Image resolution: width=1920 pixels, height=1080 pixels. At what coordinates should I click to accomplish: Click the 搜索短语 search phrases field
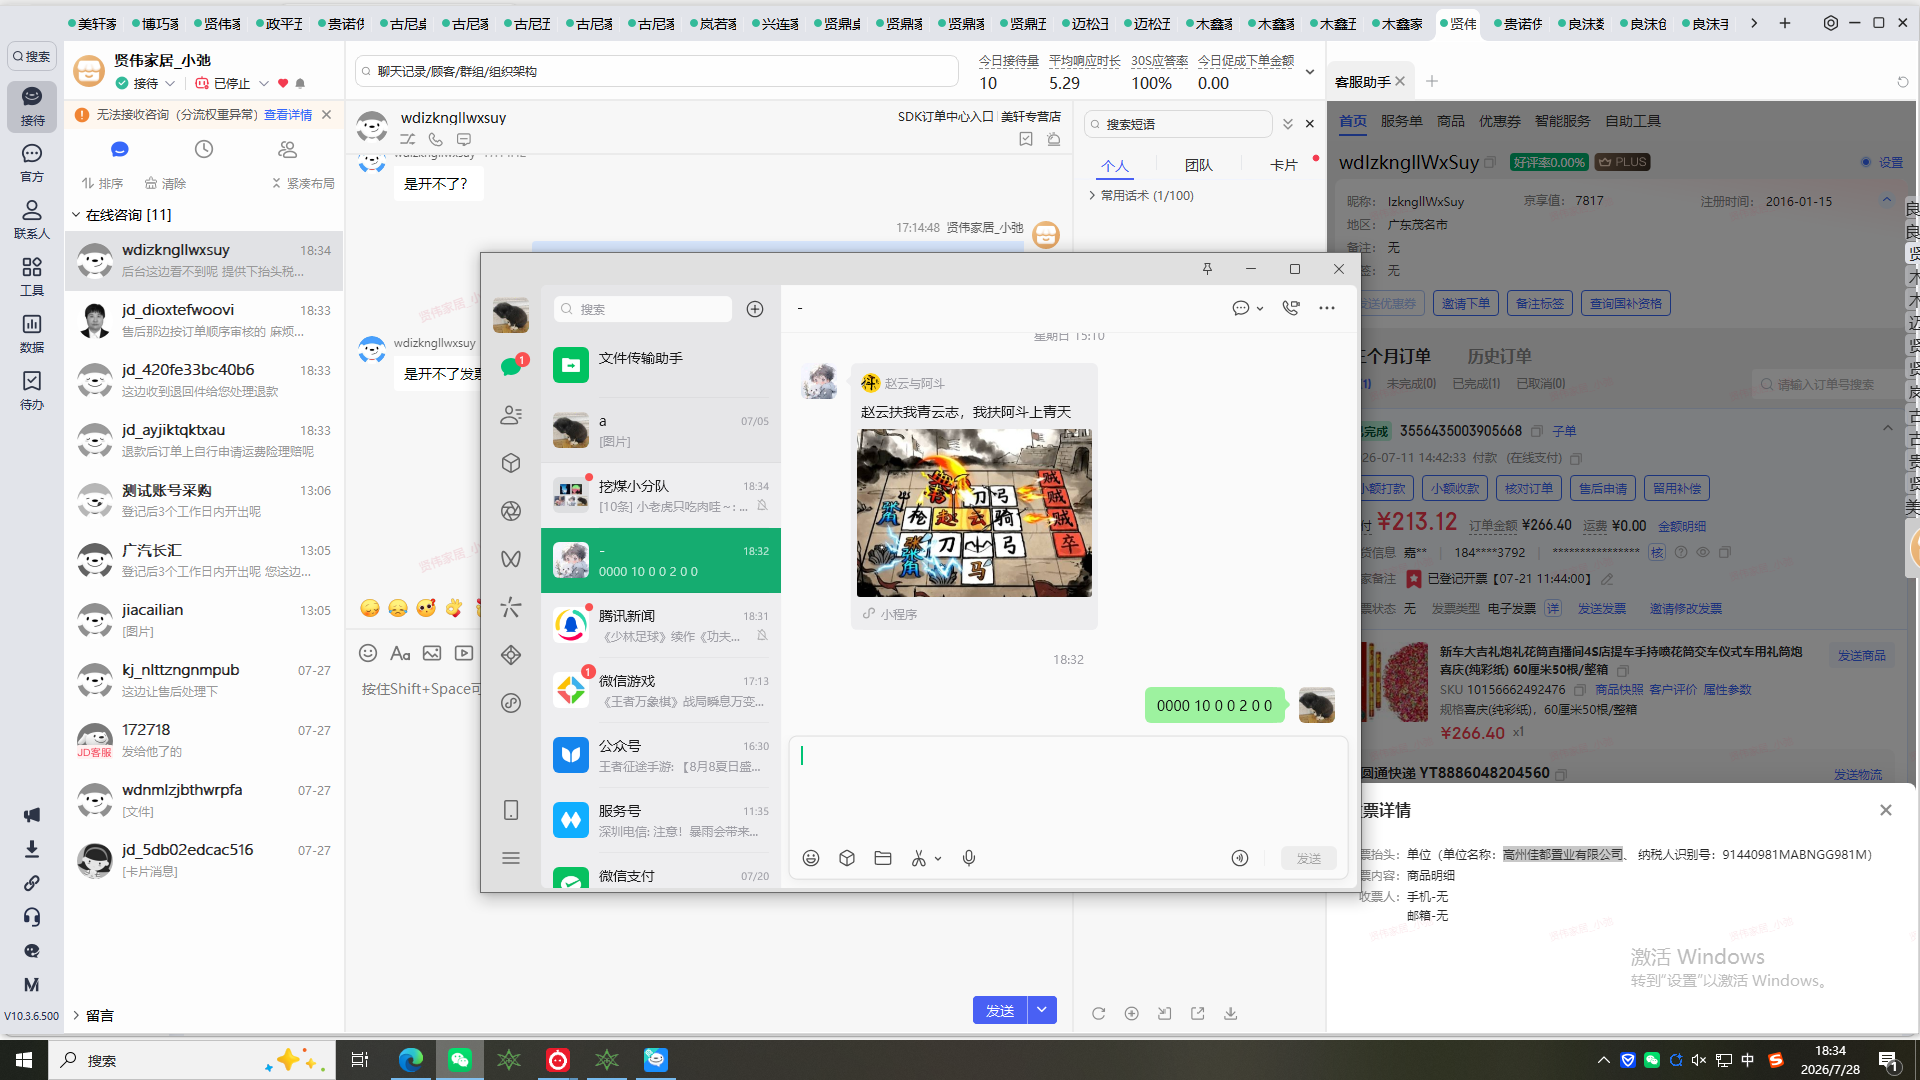1178,124
